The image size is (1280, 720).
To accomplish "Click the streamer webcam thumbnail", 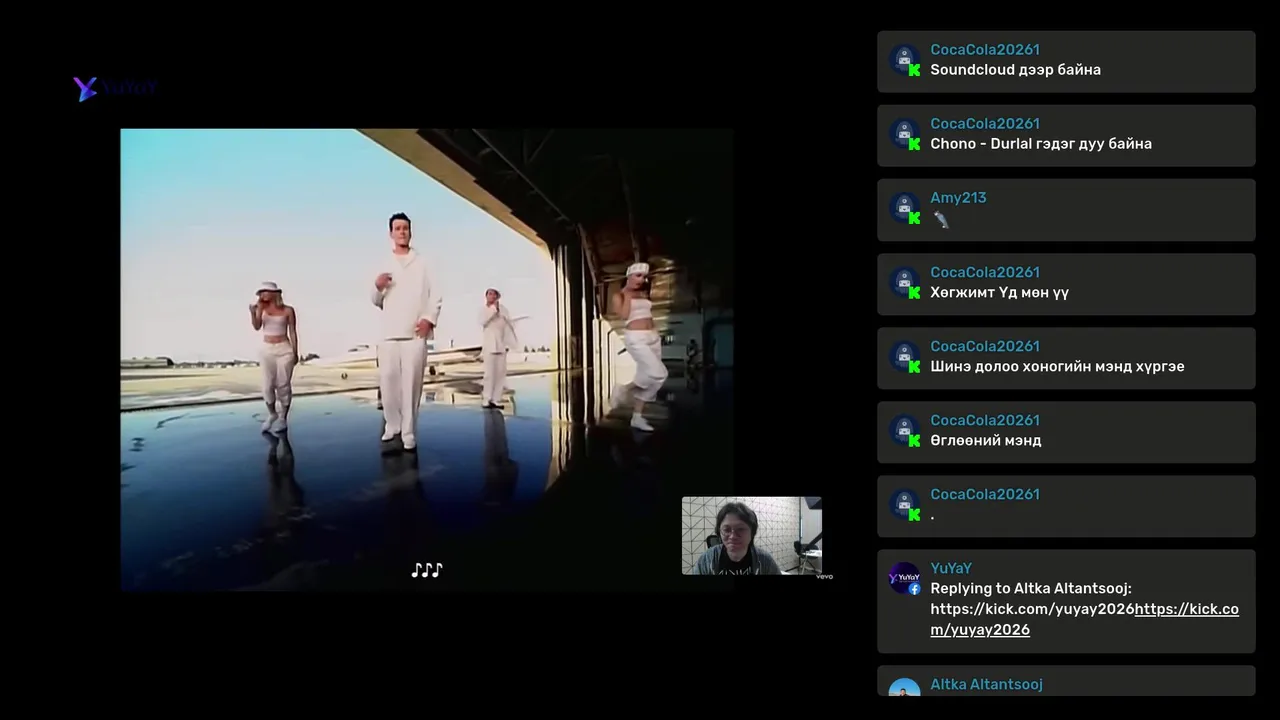I will [751, 536].
